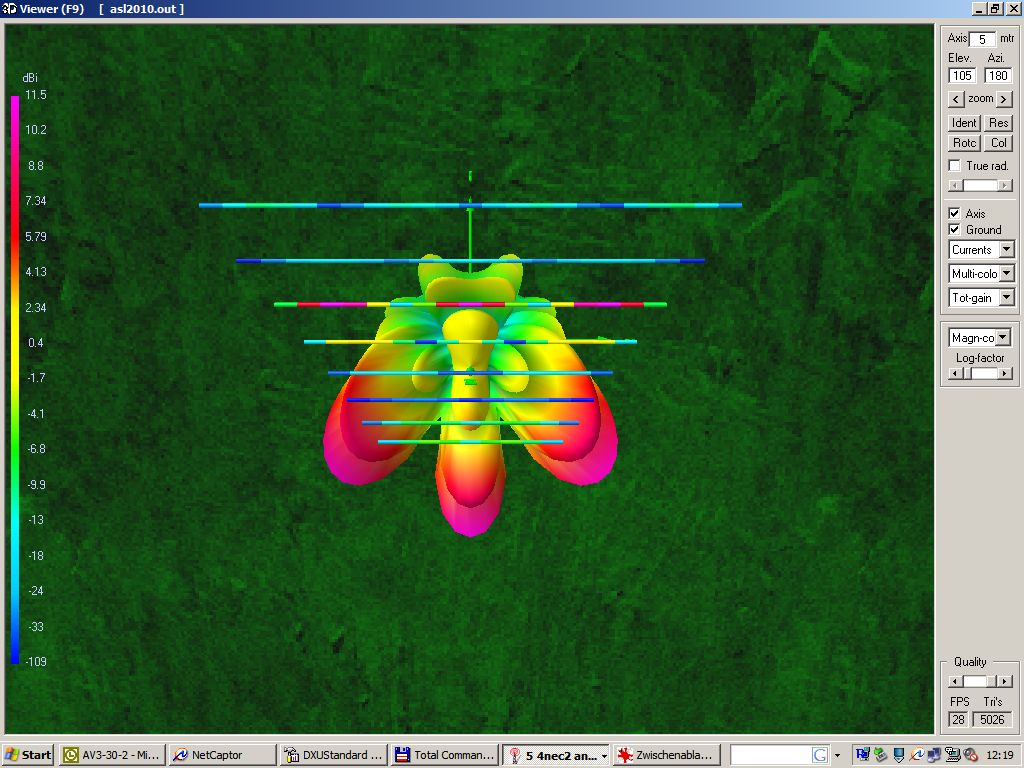Click the Quality slider left arrow
The image size is (1024, 768).
tap(955, 681)
